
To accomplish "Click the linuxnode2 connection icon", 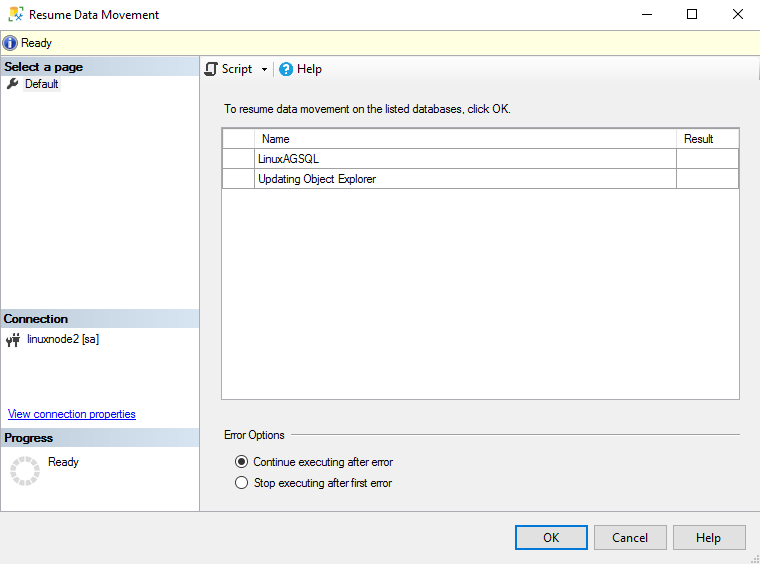I will pos(13,340).
